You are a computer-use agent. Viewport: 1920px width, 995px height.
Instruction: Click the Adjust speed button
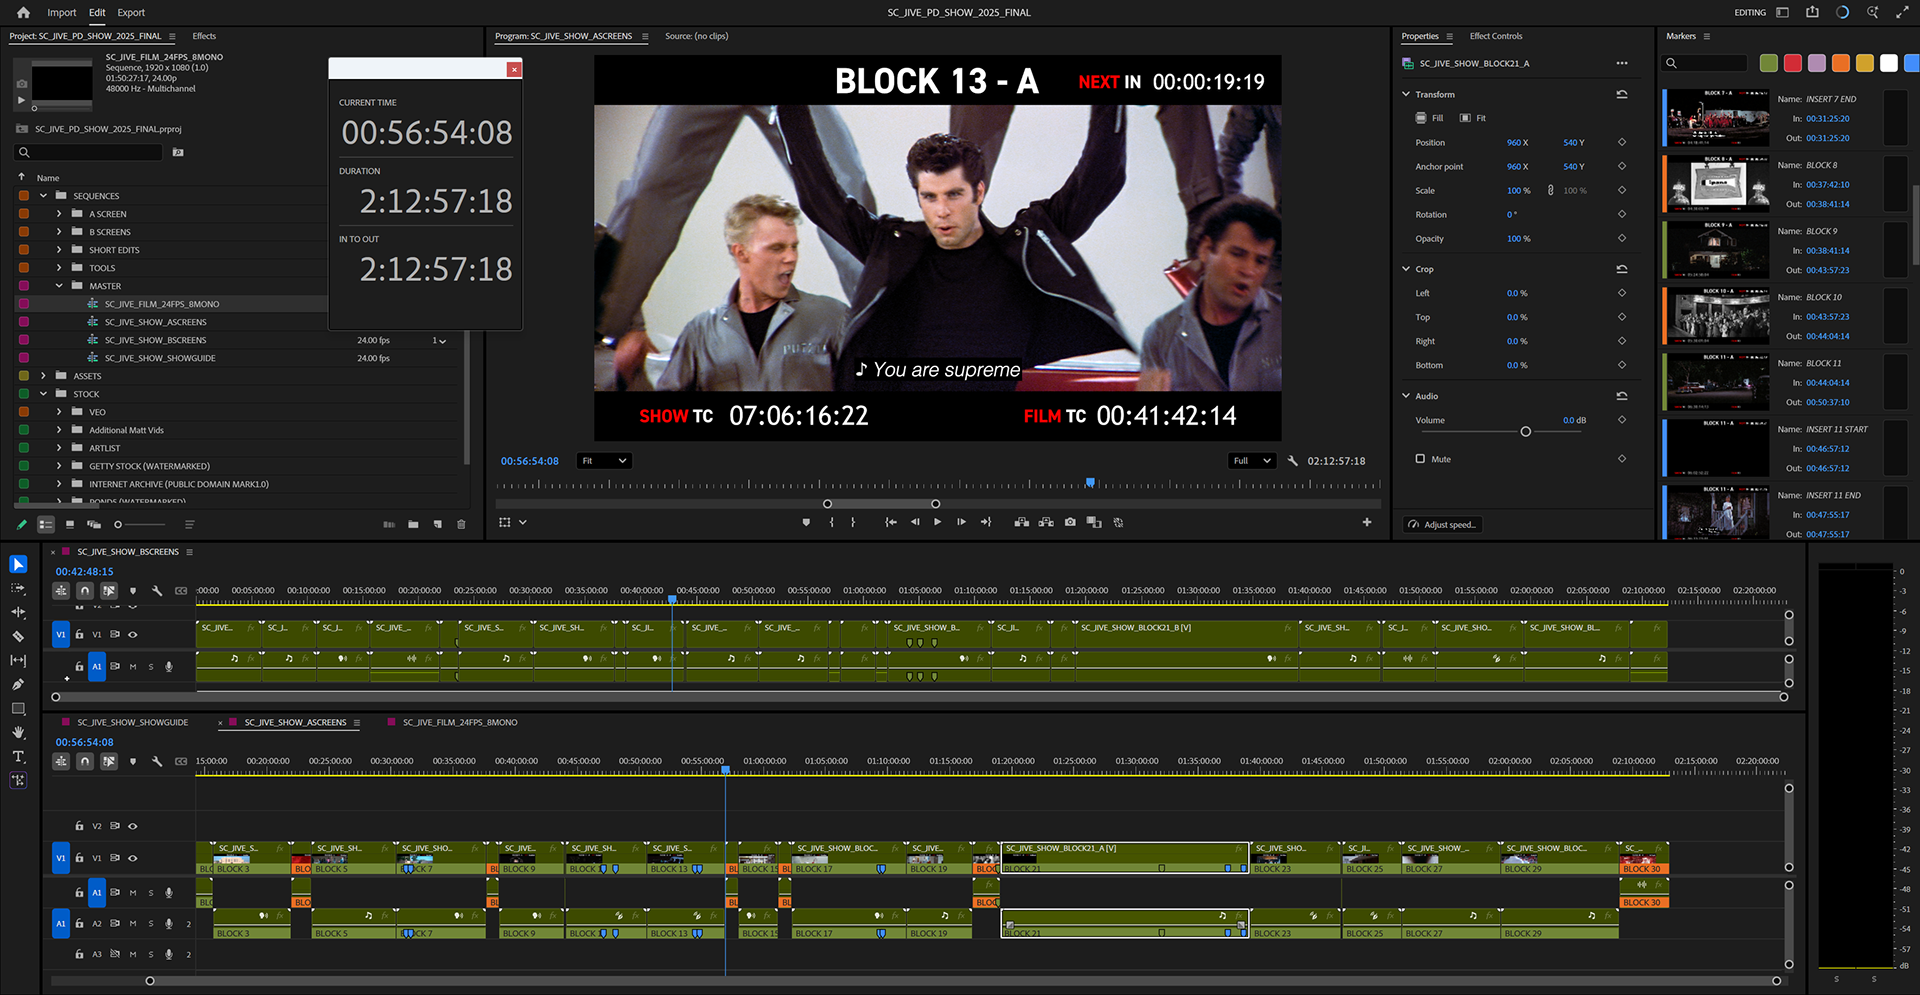[x=1443, y=525]
